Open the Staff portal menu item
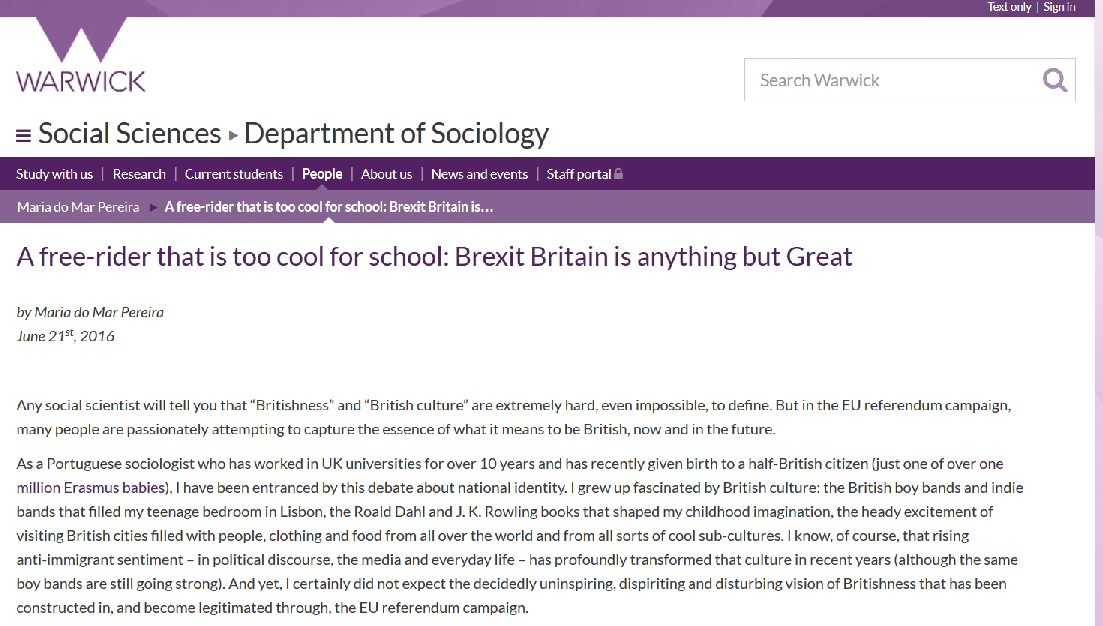 tap(579, 174)
